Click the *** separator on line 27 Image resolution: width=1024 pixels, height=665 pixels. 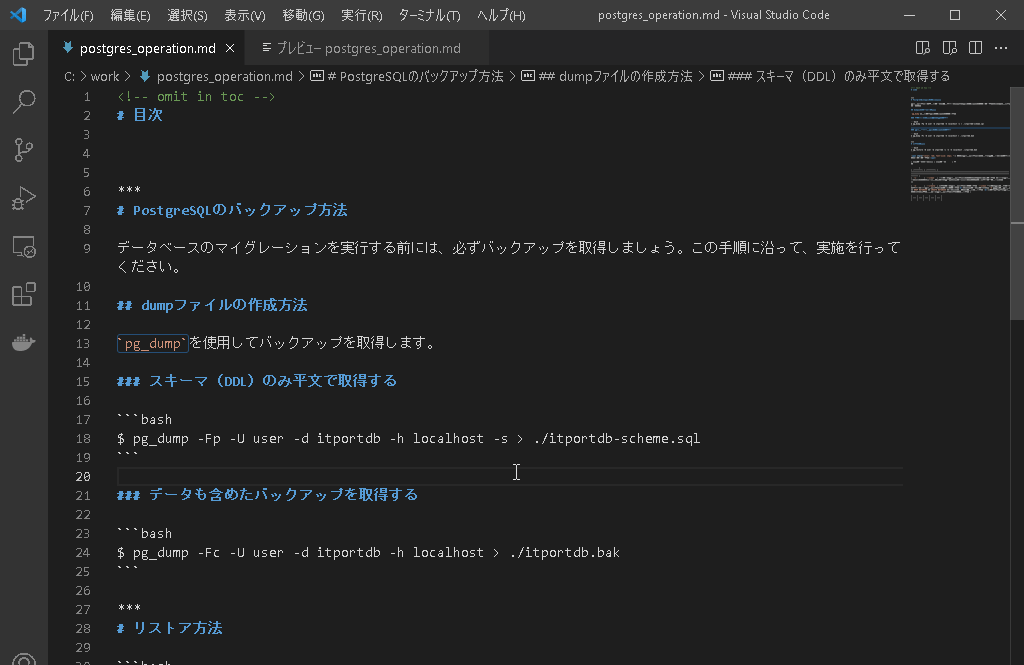[129, 609]
